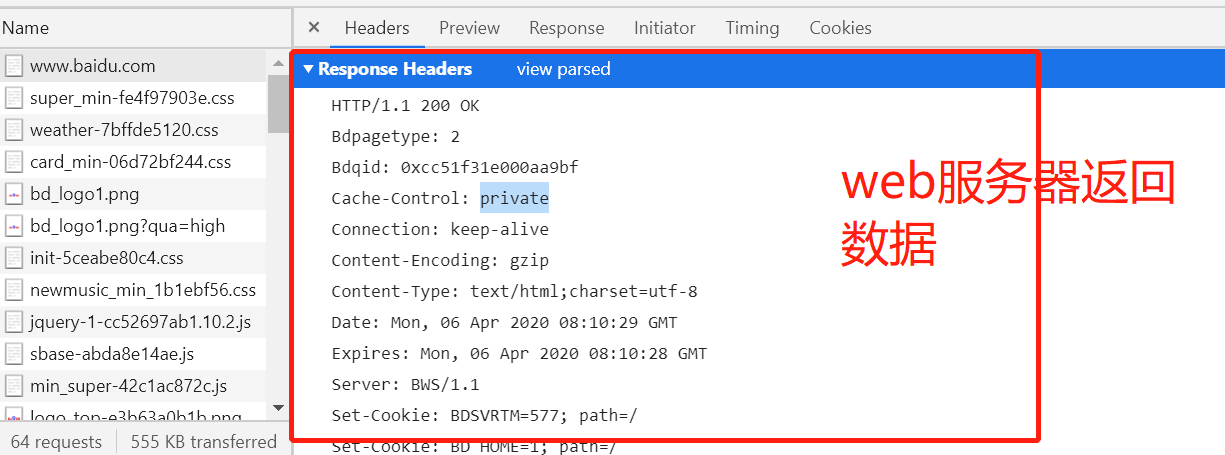Viewport: 1225px width, 455px height.
Task: Click icon for card_min-06d72bf244.css
Action: [x=14, y=162]
